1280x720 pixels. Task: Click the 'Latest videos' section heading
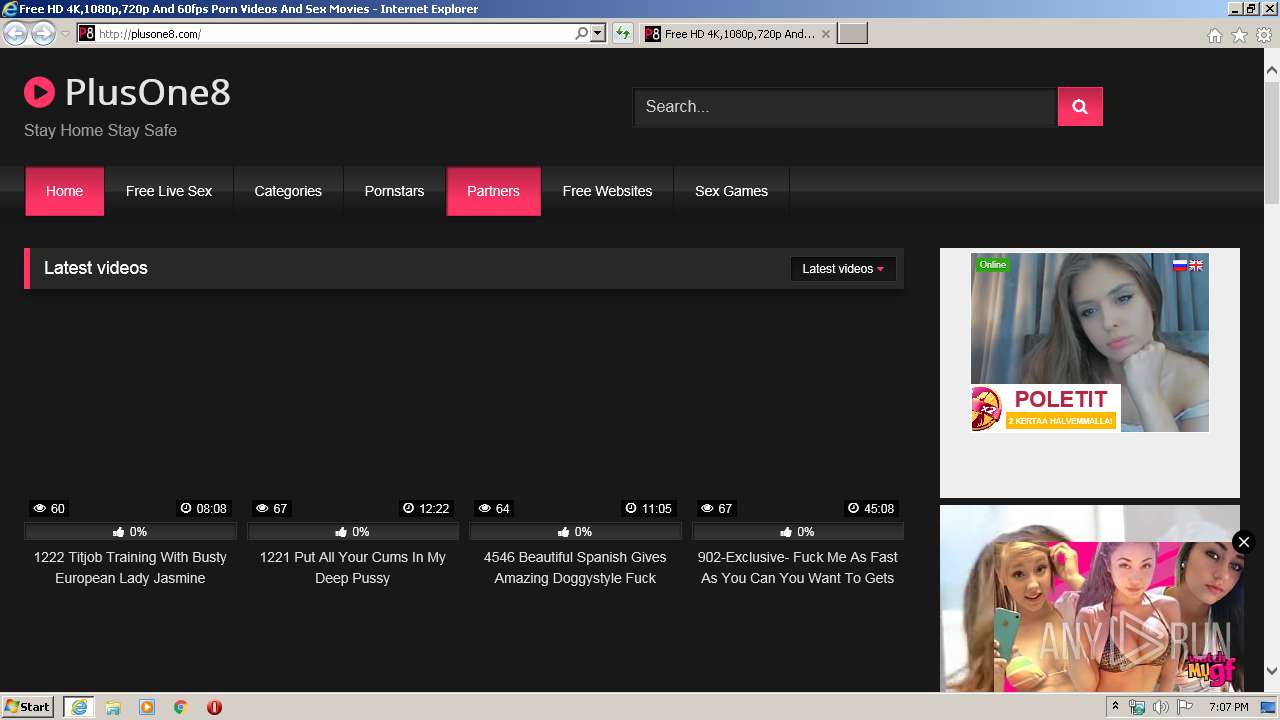[96, 268]
